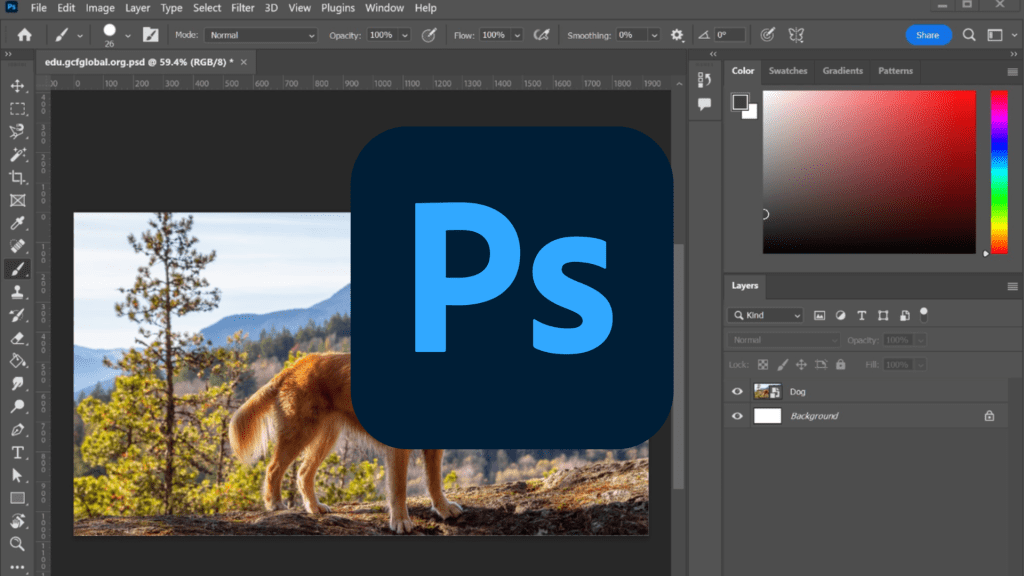
Task: Activate the Horizontal Type tool
Action: point(17,452)
